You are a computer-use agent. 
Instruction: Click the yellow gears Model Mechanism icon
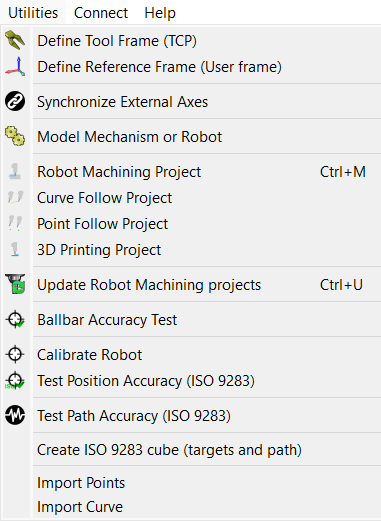pos(15,136)
